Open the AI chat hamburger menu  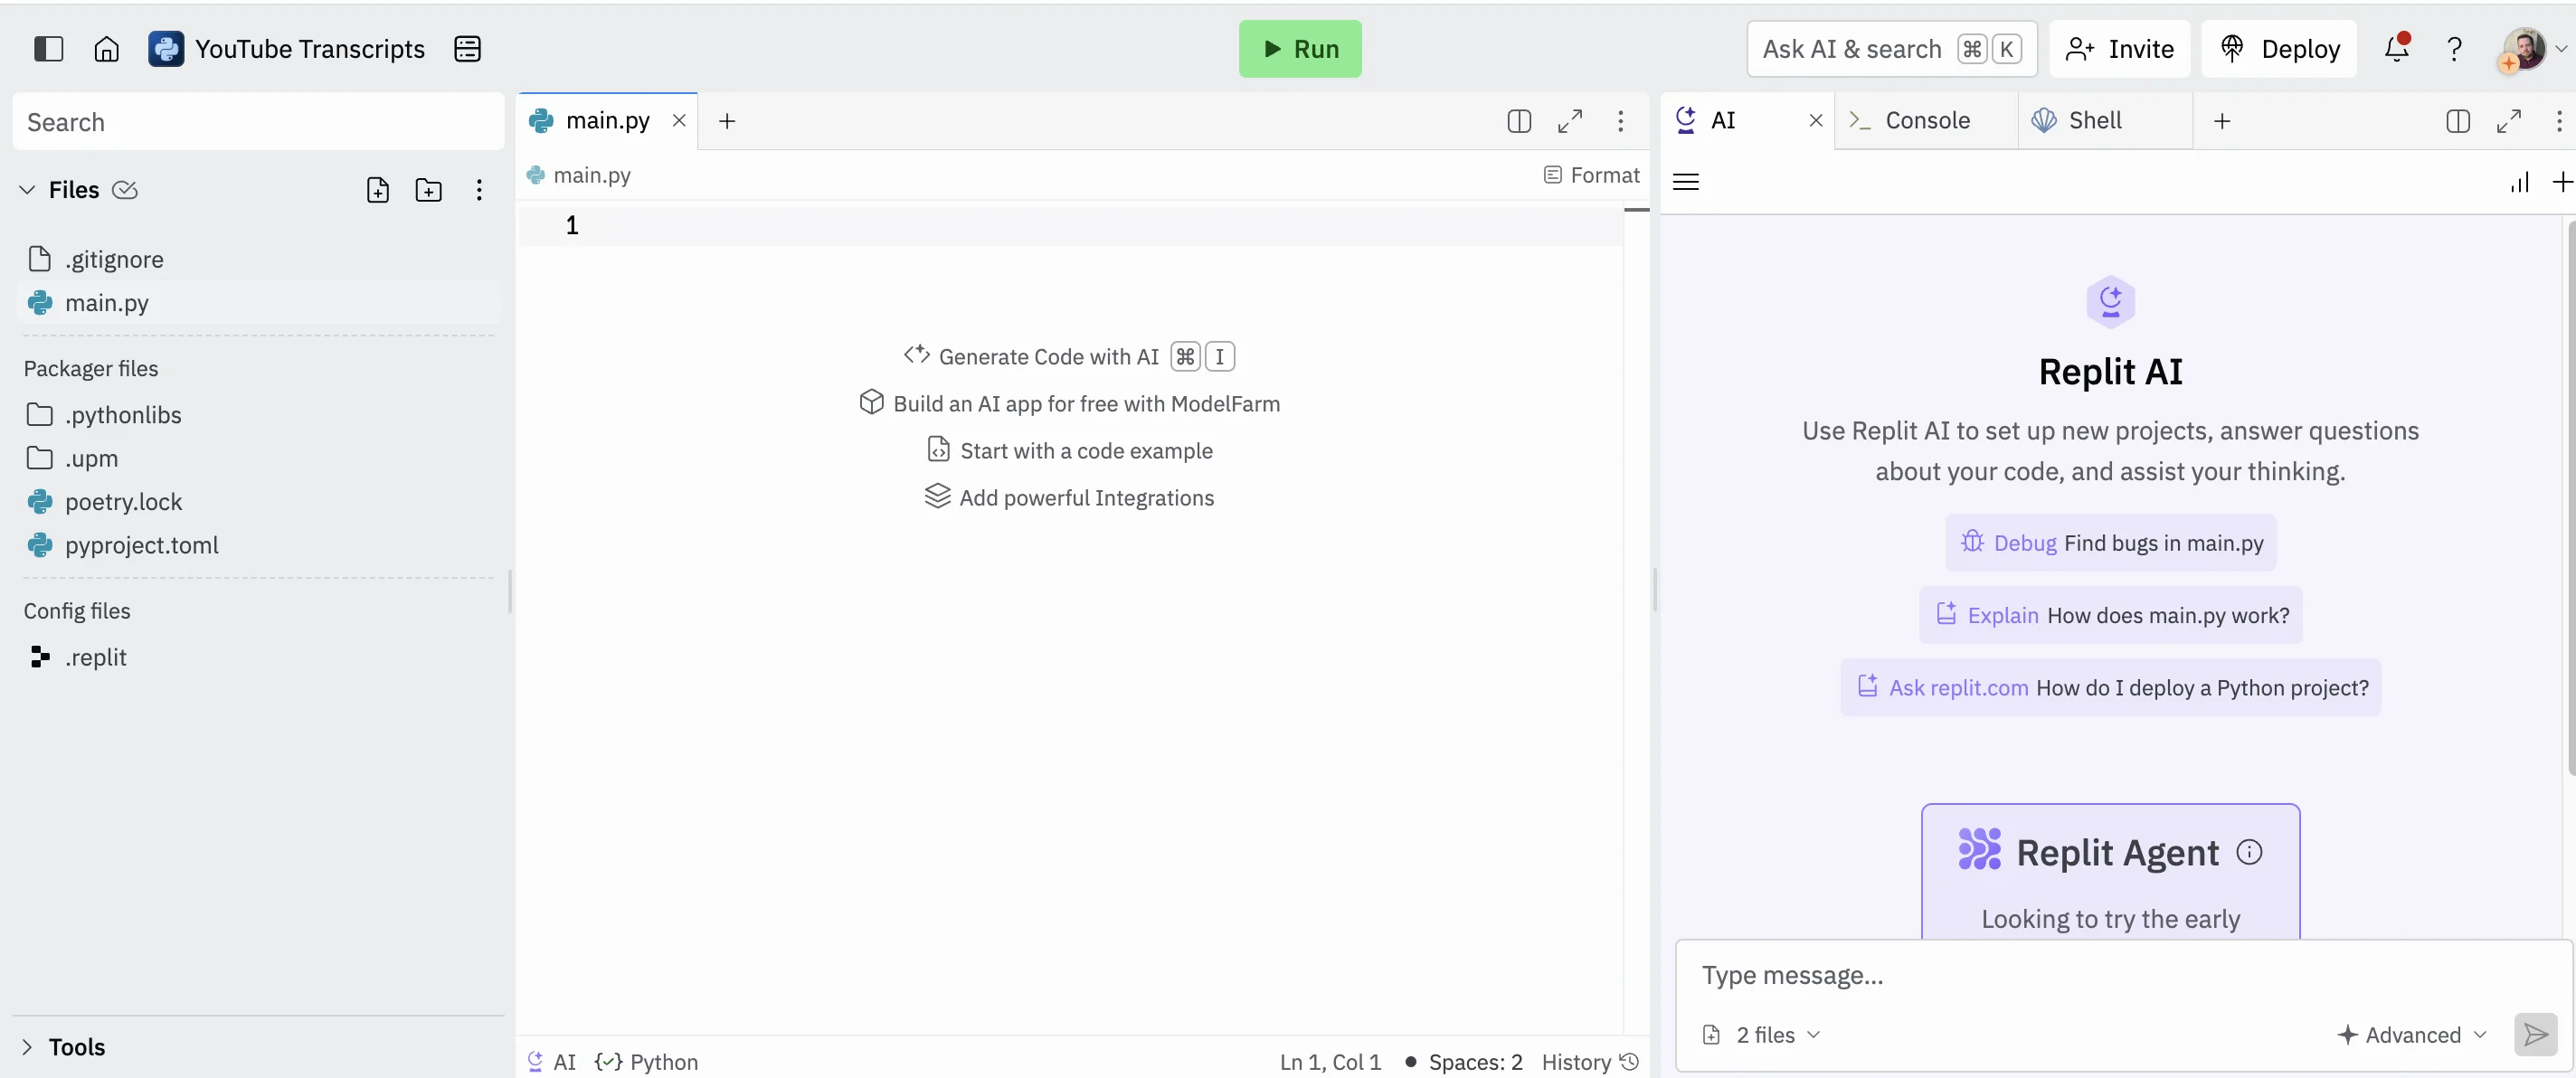click(x=1686, y=182)
